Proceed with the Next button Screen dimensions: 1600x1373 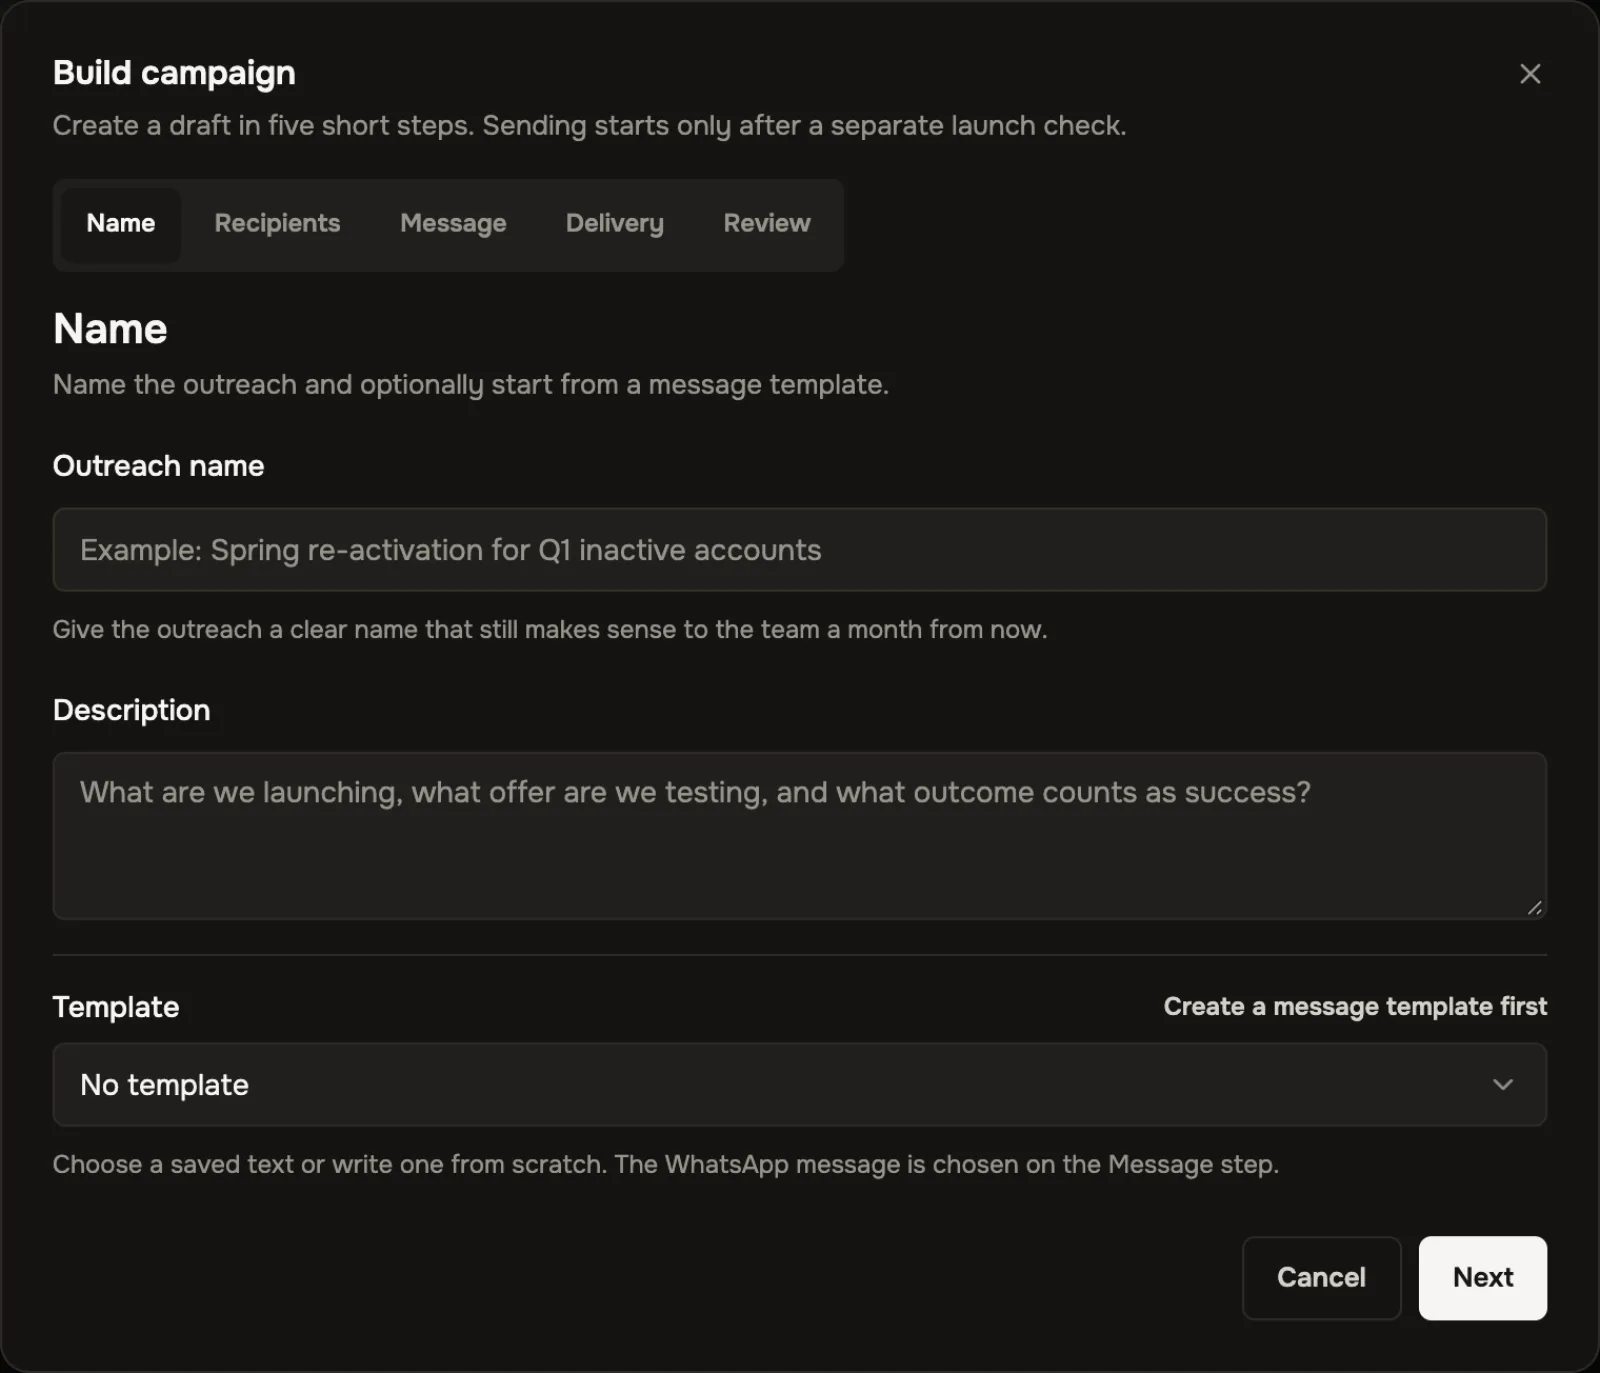(1482, 1278)
